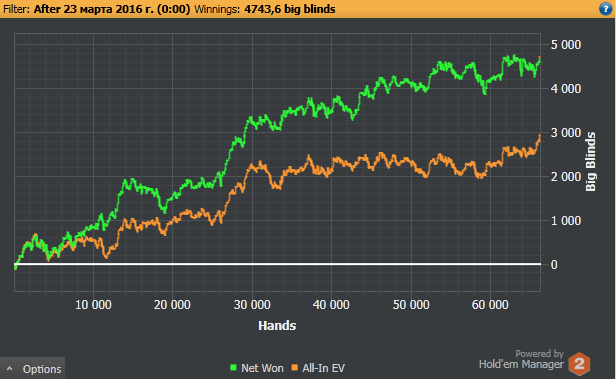This screenshot has height=379, width=616.
Task: Click the Winnings: label in header bar
Action: [x=217, y=9]
